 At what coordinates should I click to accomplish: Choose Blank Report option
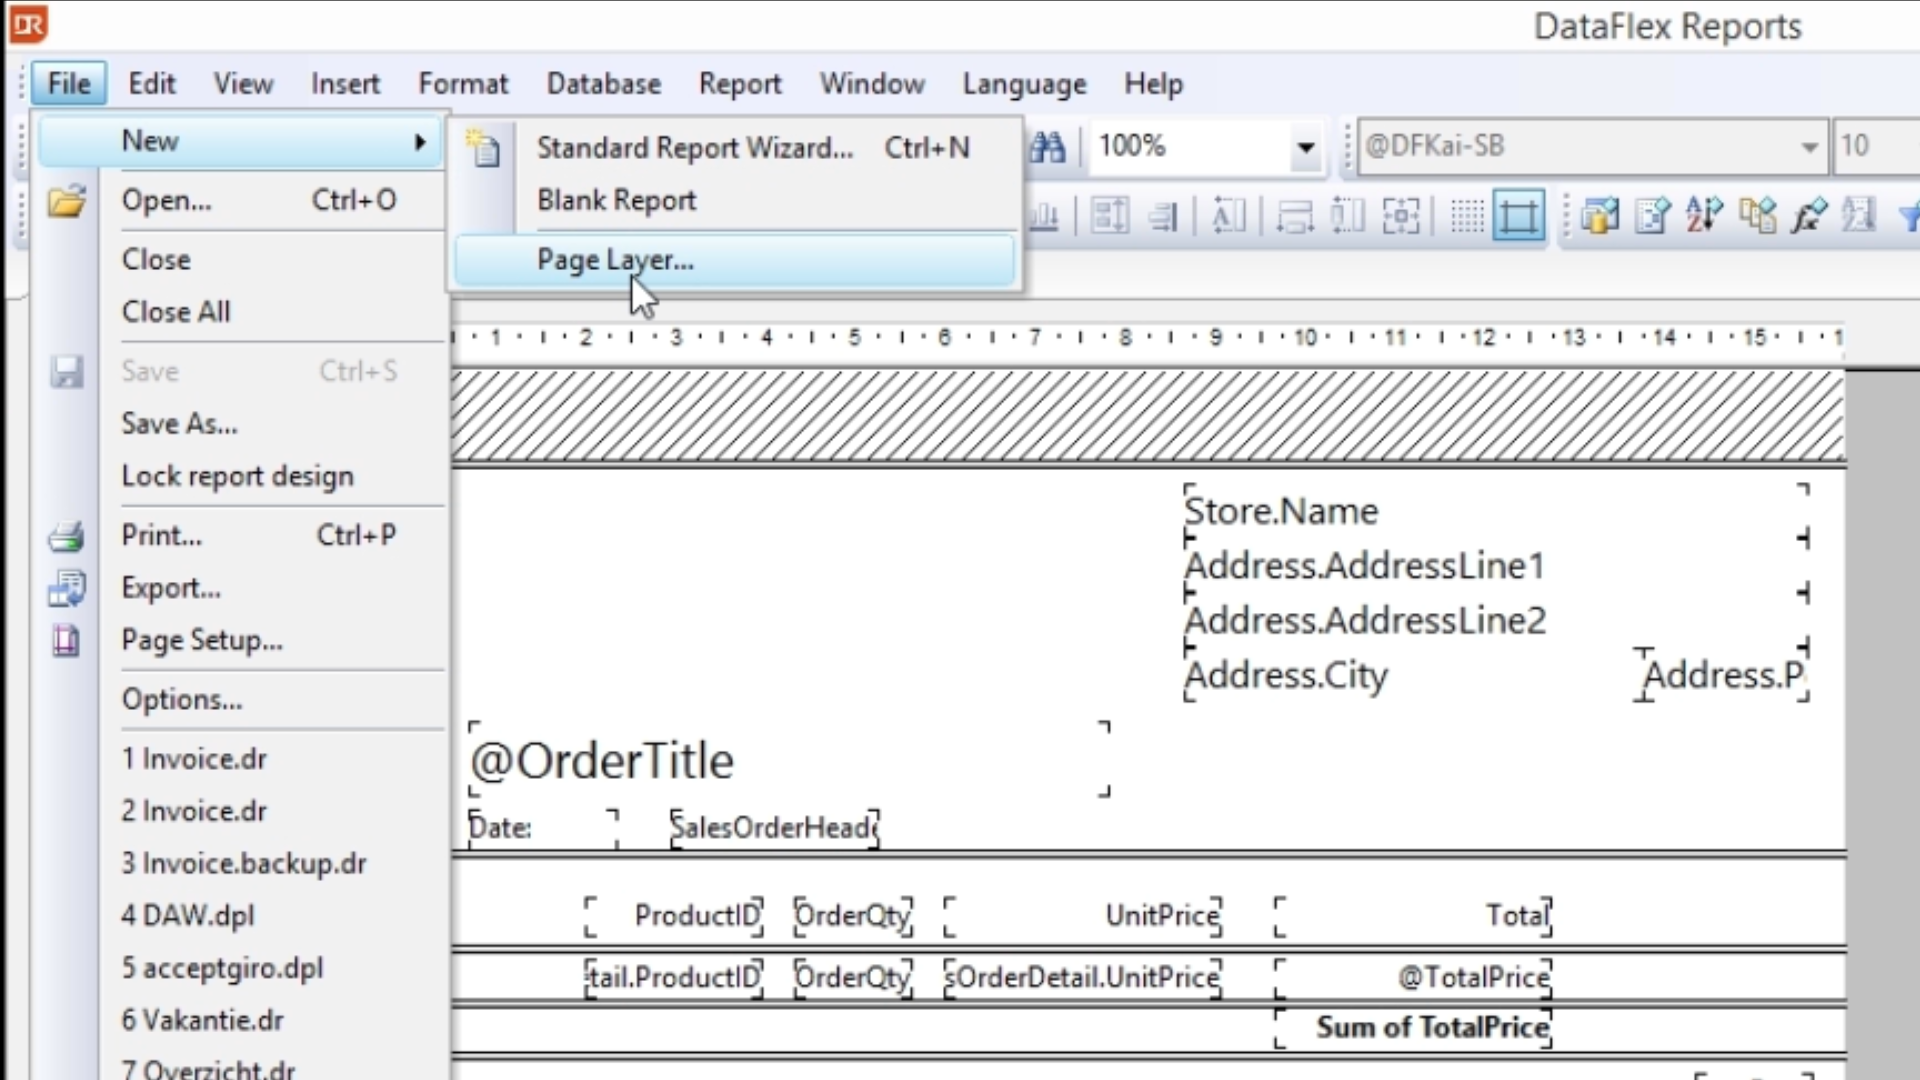[616, 200]
